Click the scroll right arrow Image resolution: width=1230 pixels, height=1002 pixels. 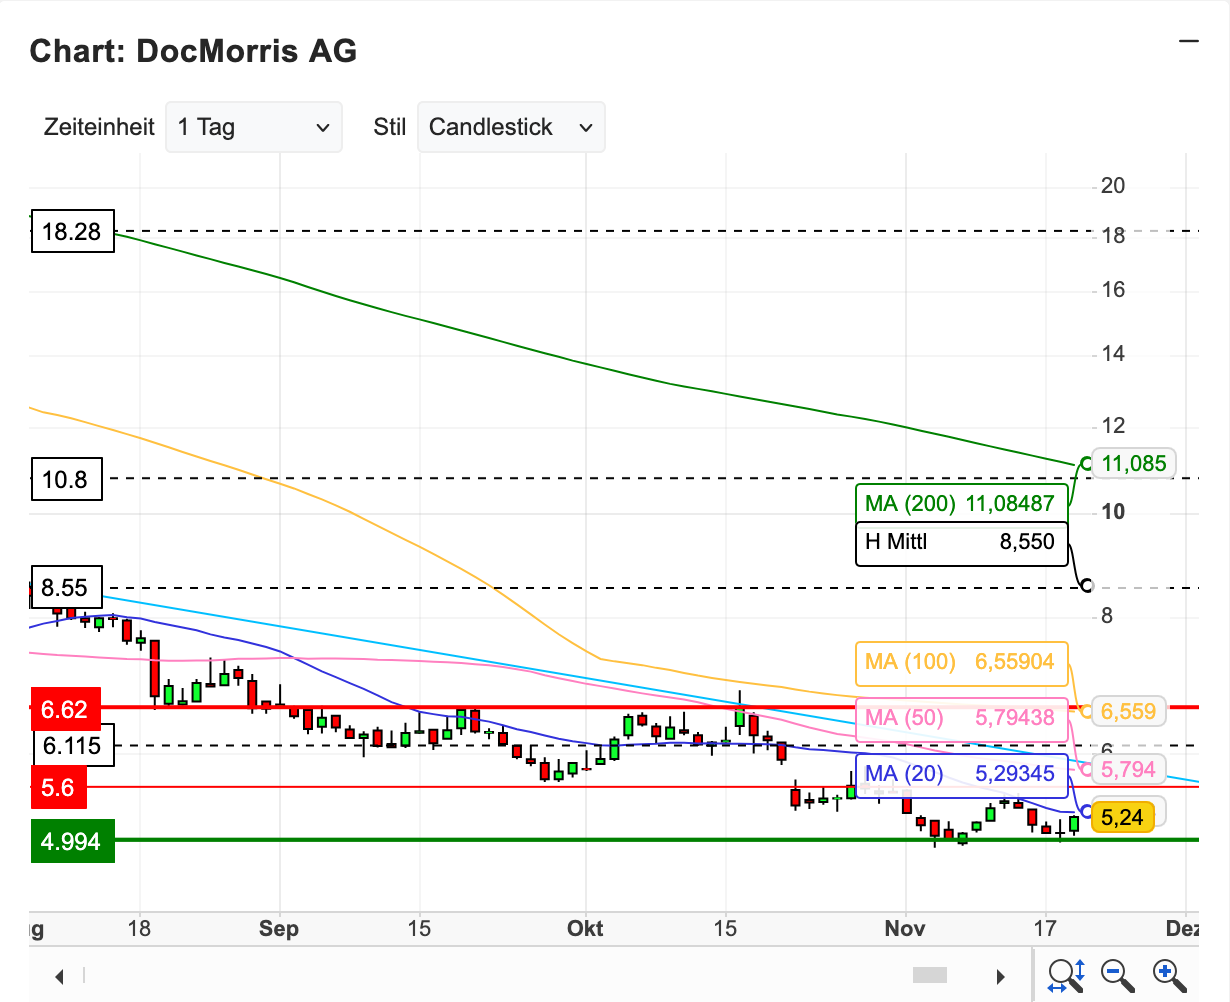(1000, 976)
